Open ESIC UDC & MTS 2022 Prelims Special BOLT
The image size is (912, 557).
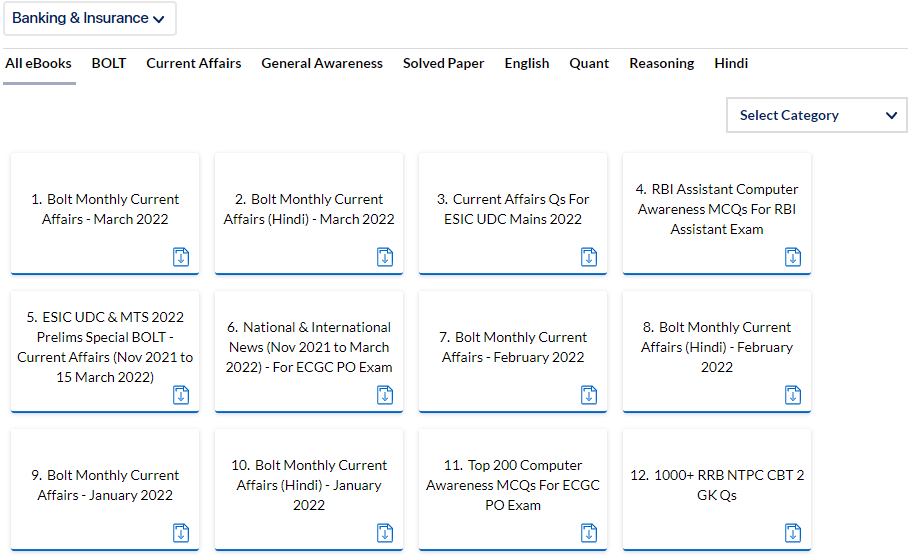coord(105,347)
